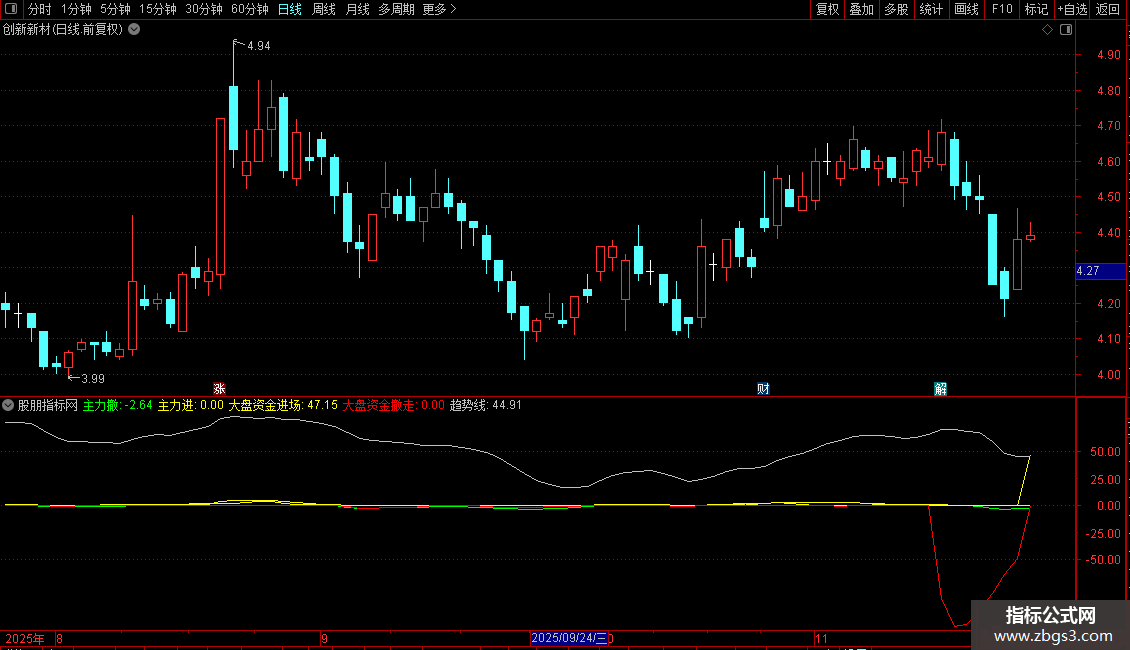Click the 大盘资金撤走: 0.00 value

pos(393,405)
